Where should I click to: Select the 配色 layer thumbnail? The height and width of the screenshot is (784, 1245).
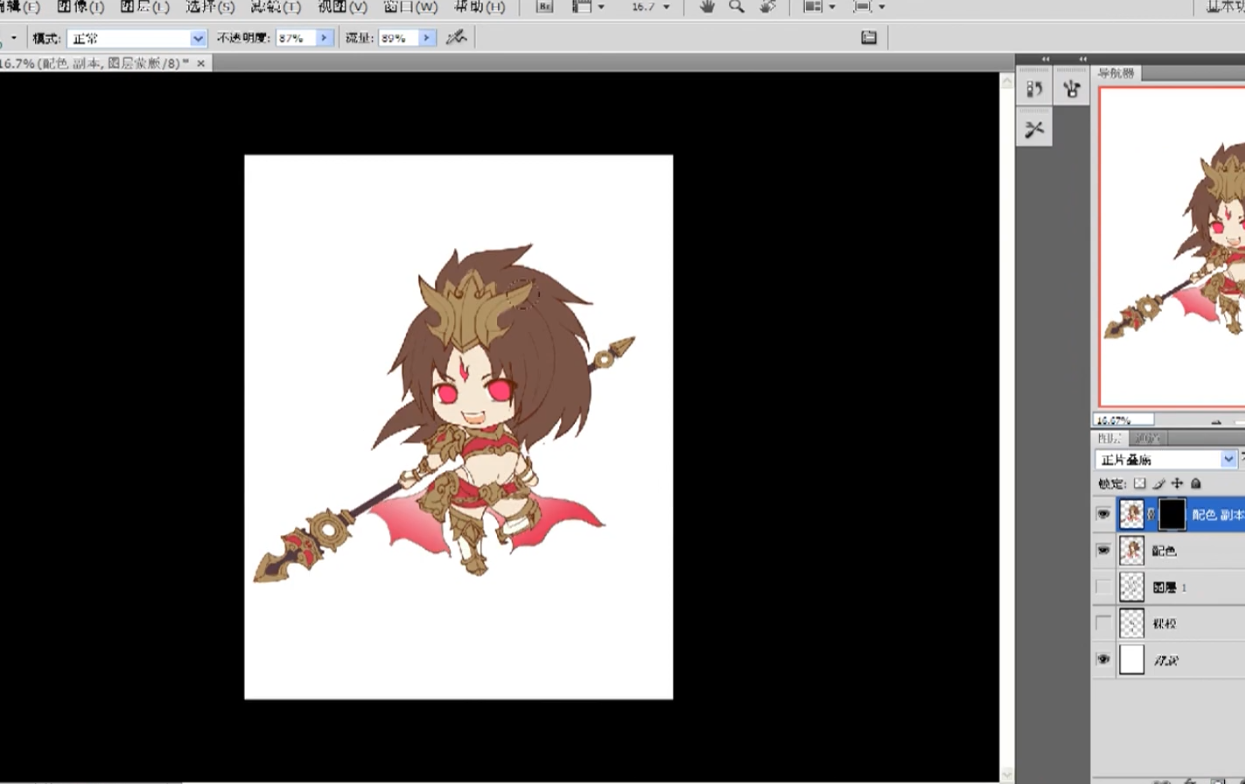pos(1132,550)
